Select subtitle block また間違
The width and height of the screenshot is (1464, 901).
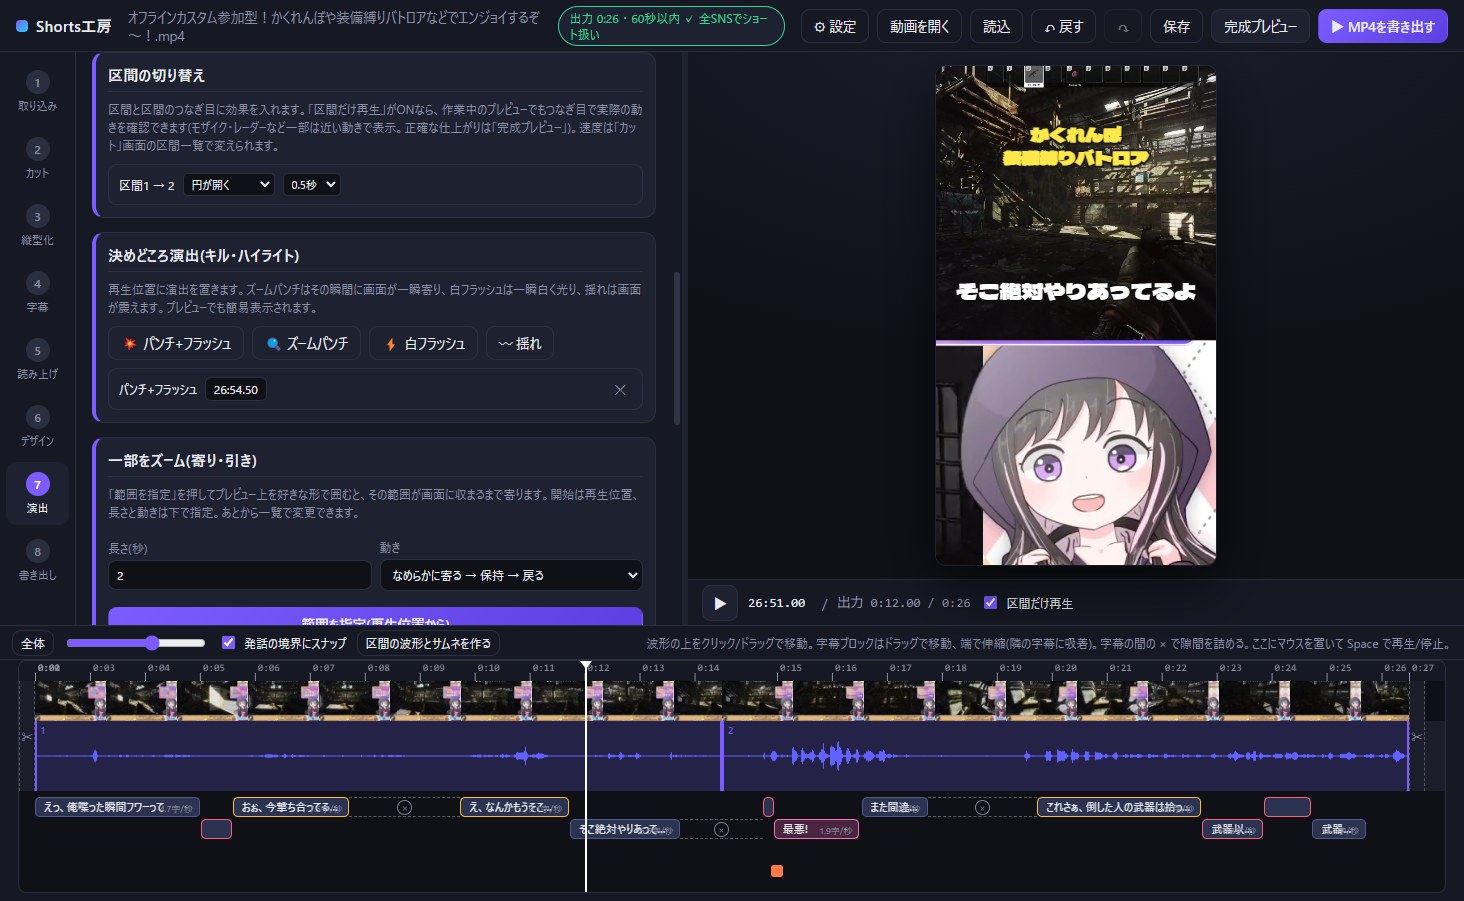tap(895, 807)
